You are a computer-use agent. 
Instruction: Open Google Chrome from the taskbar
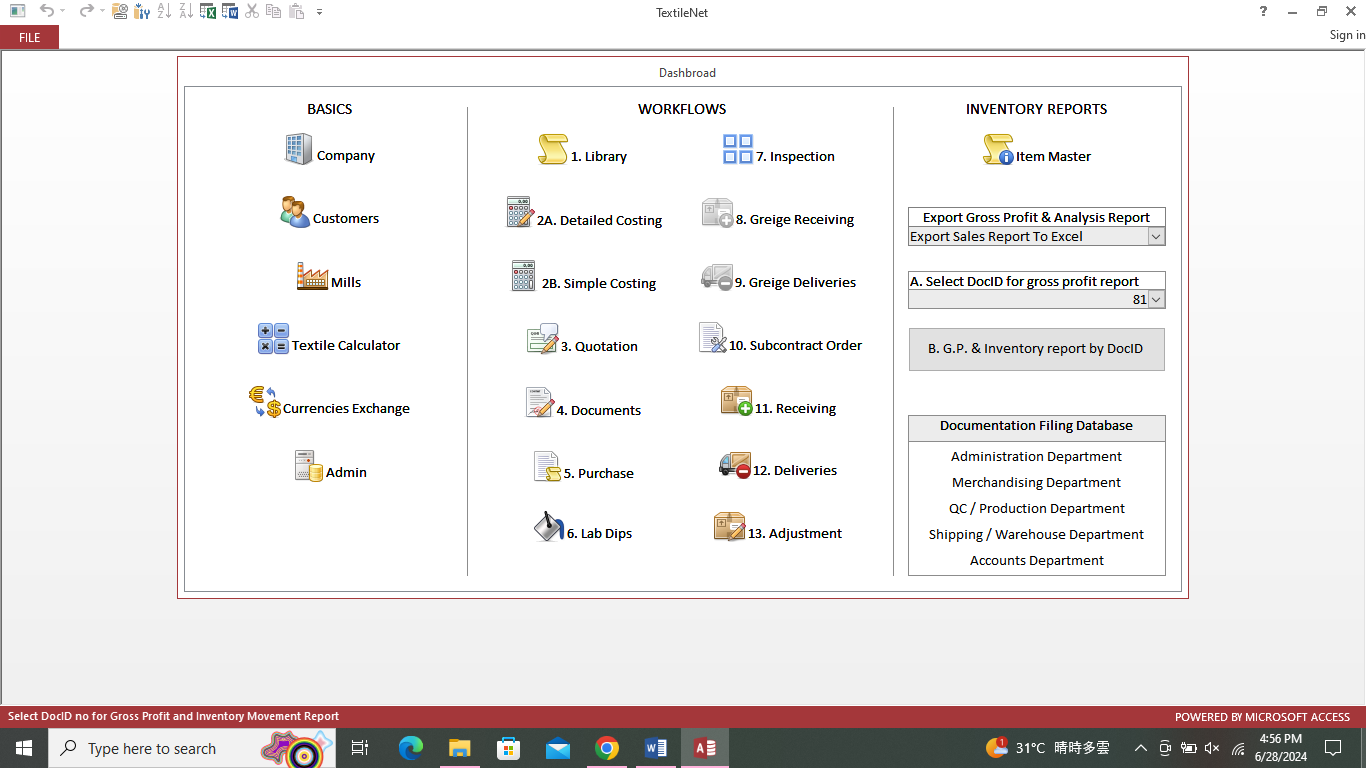pyautogui.click(x=606, y=748)
